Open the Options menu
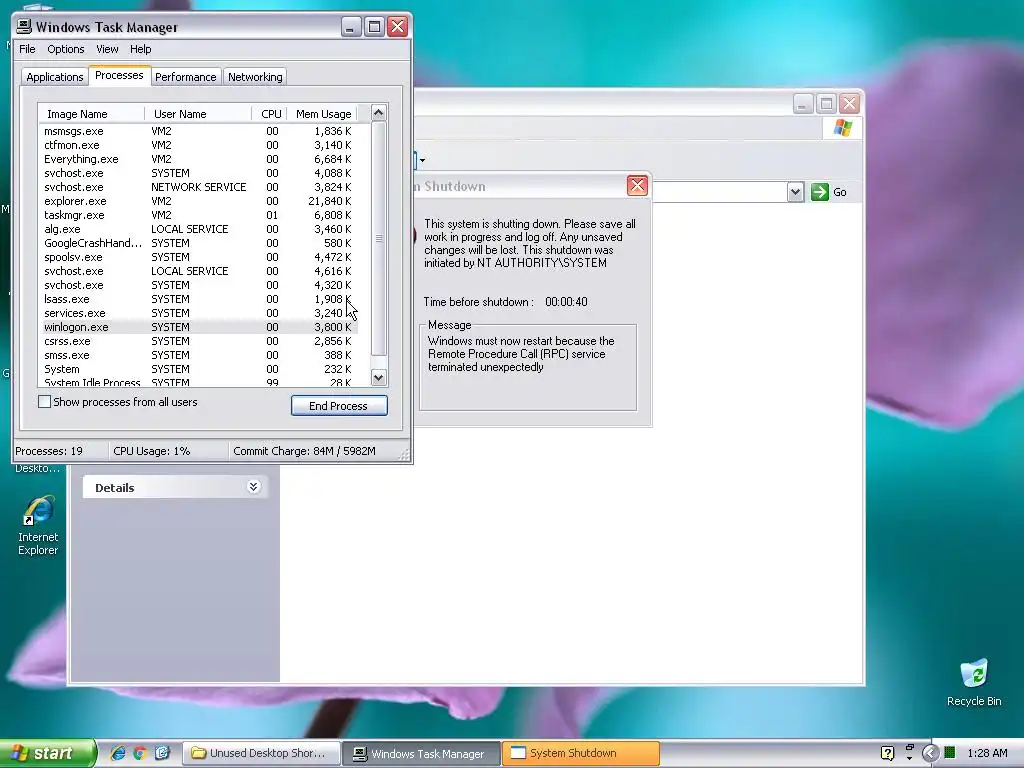 [x=65, y=49]
